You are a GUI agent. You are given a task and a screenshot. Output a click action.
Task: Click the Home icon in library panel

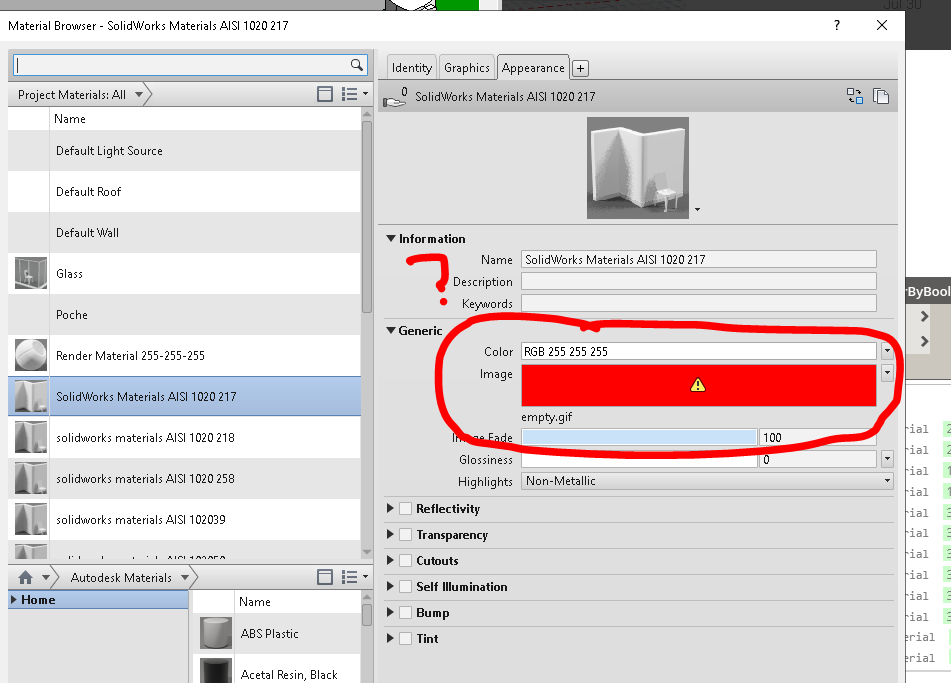tap(25, 577)
